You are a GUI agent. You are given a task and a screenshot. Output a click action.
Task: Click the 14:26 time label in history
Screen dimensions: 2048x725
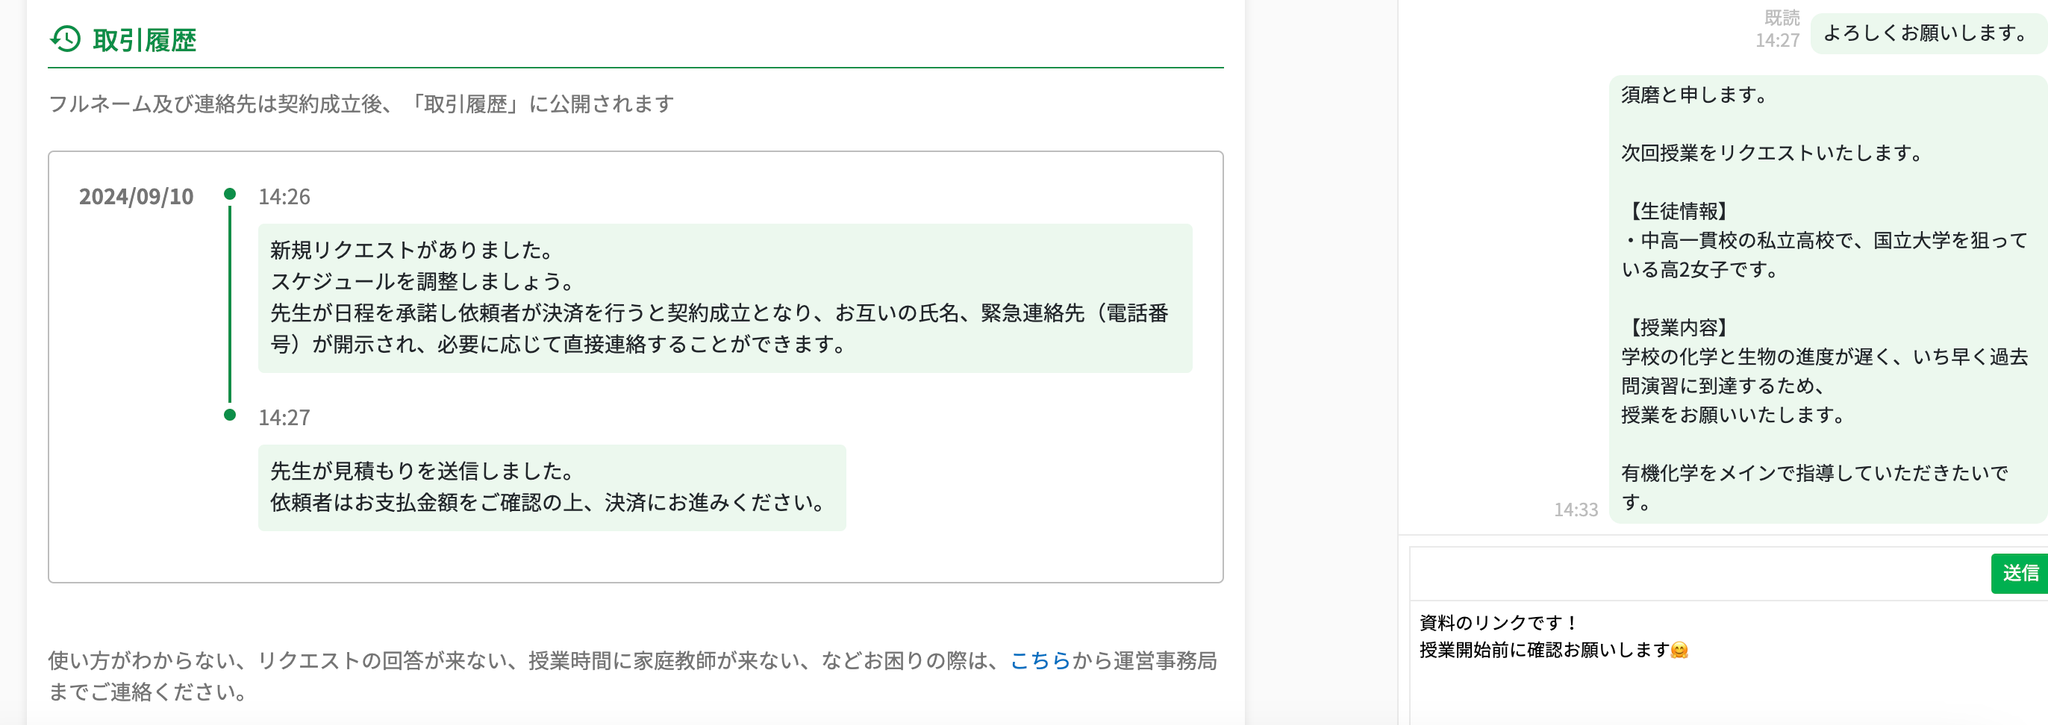[x=284, y=197]
